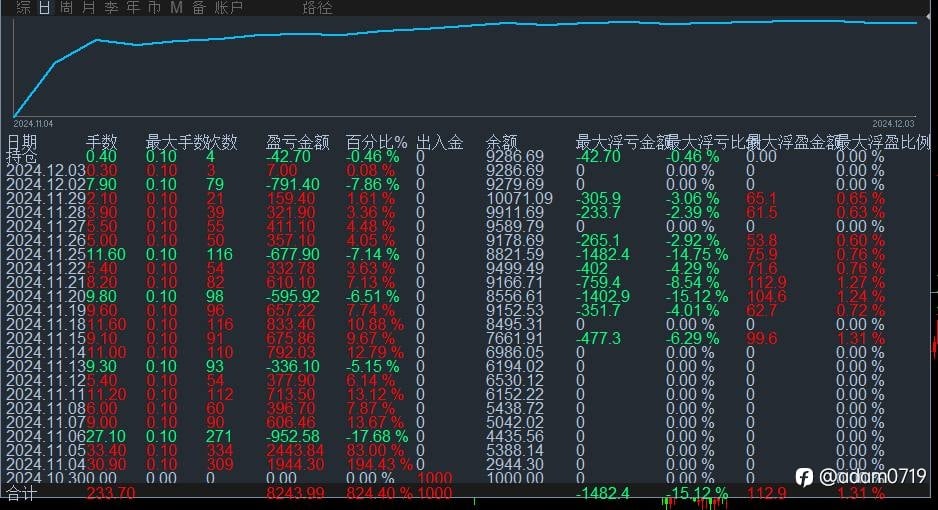Open the 季 quarterly tab

(x=111, y=7)
